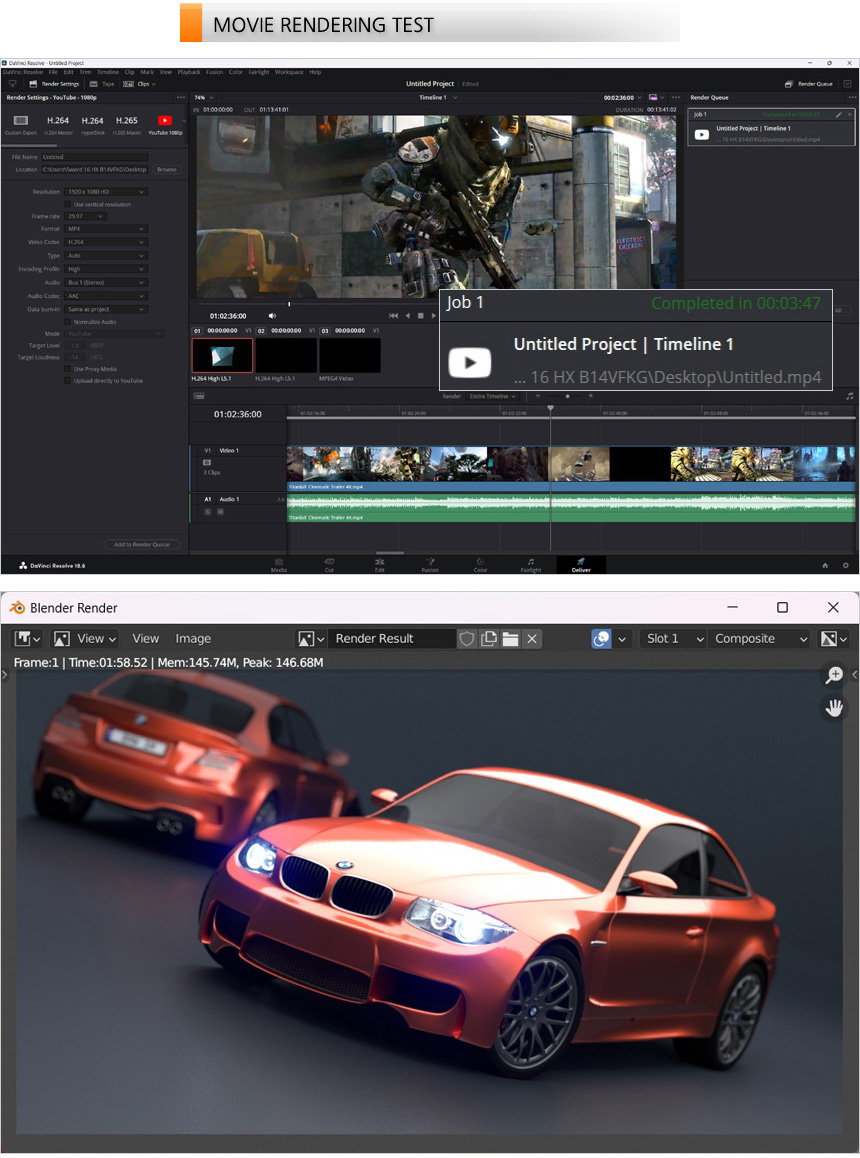Click the Render Queue toolbar button
This screenshot has width=860, height=1158.
809,84
